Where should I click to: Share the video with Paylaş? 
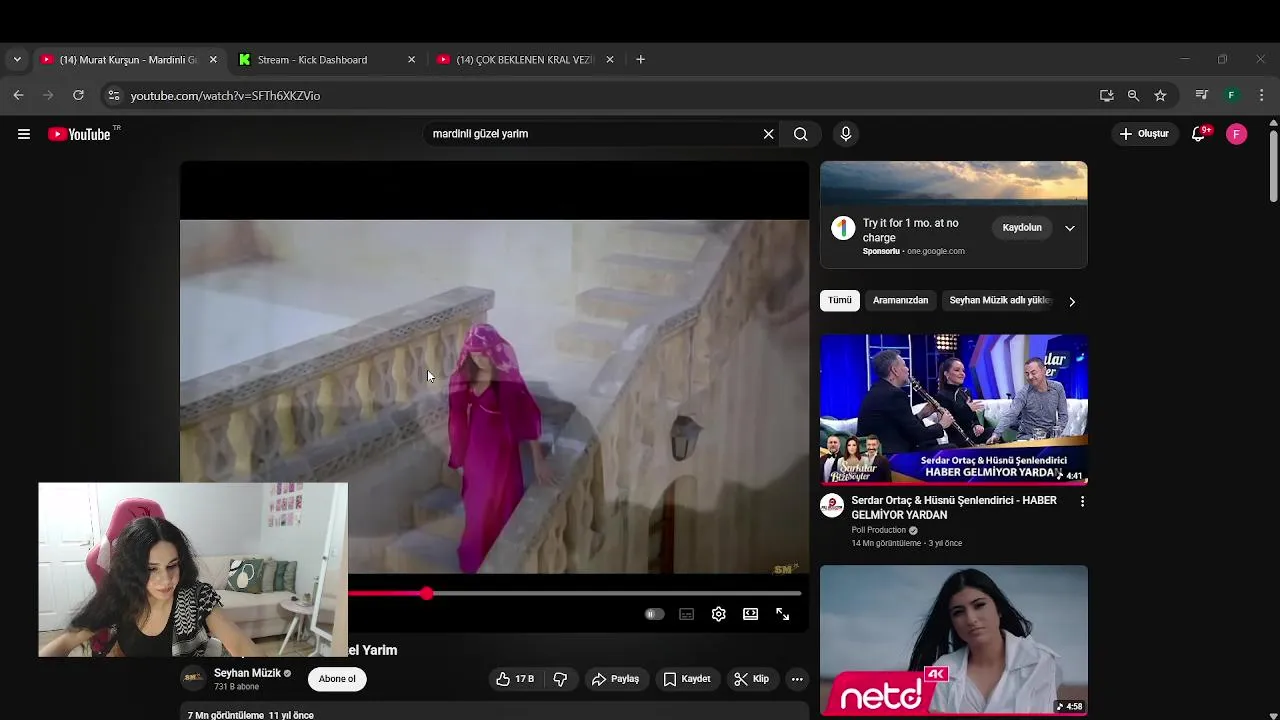[615, 679]
